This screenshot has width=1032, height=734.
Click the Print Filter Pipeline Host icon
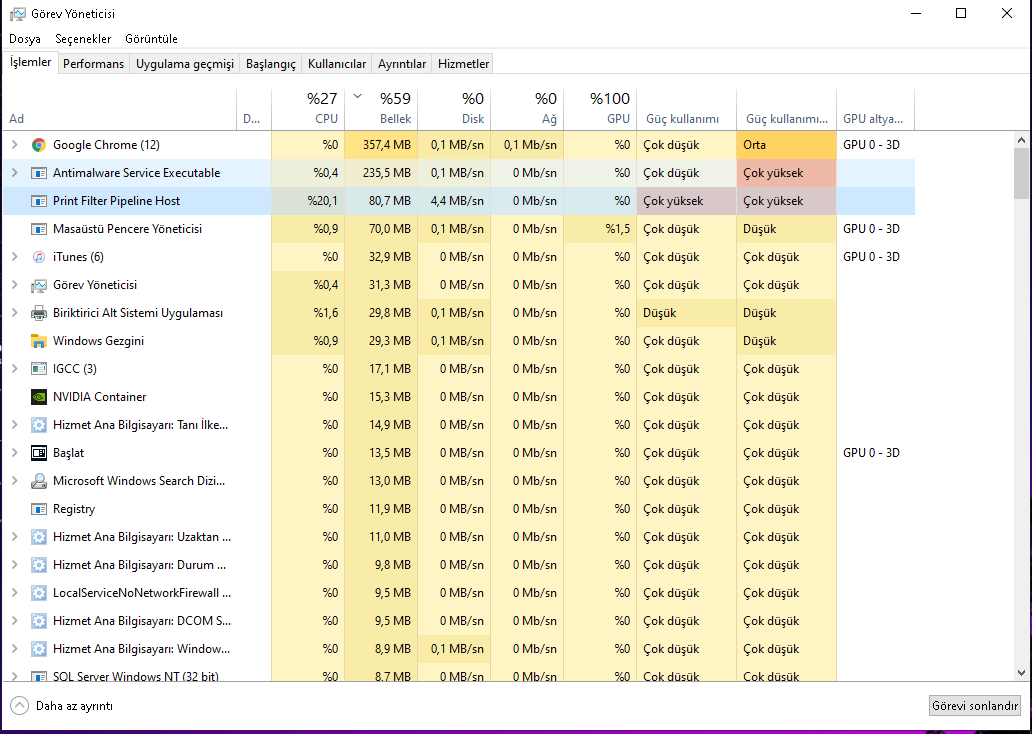click(39, 201)
